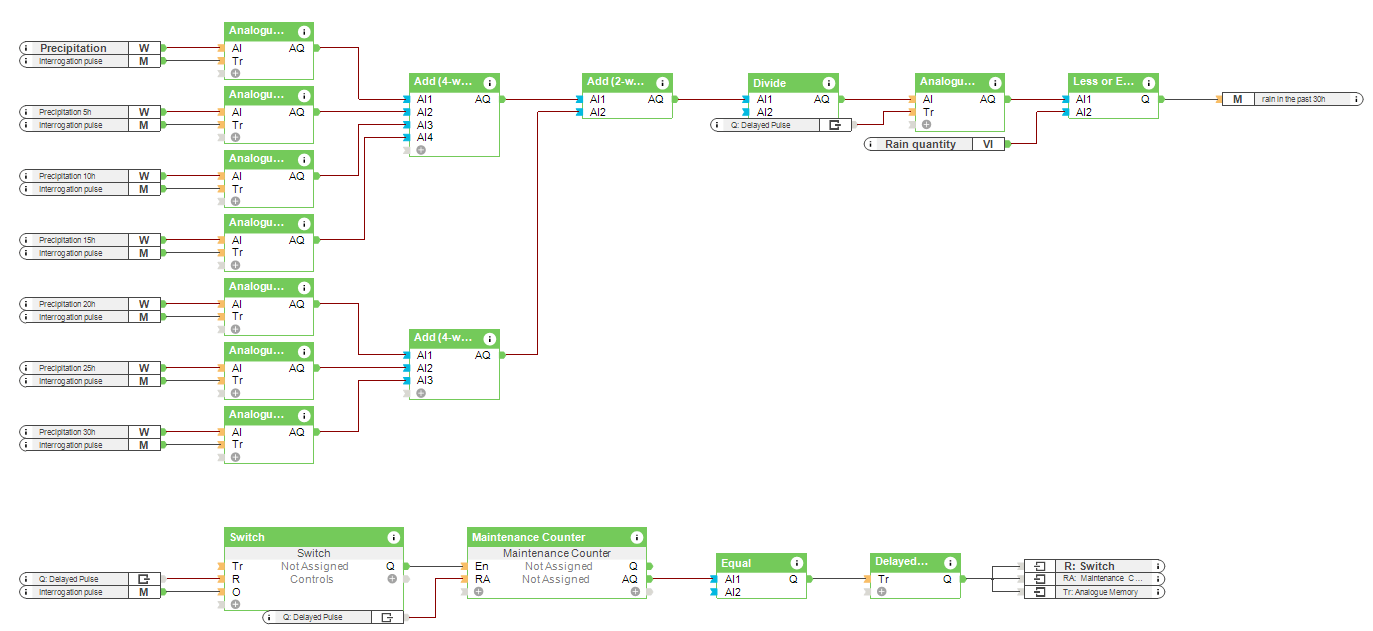1373x631 pixels.
Task: Select Tr: Analogue Memory reference connector
Action: [x=1095, y=592]
